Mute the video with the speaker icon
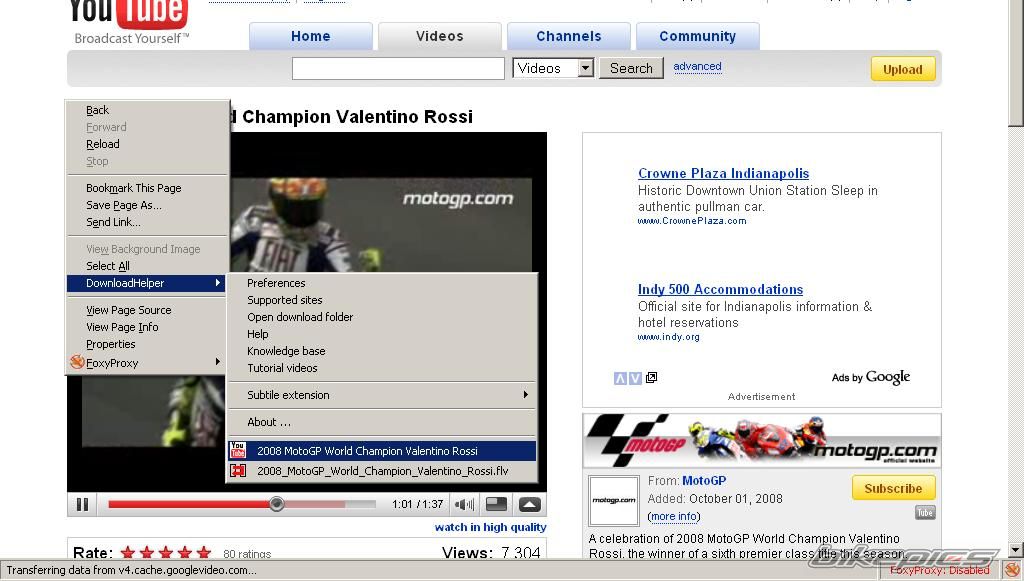This screenshot has width=1024, height=581. point(464,505)
